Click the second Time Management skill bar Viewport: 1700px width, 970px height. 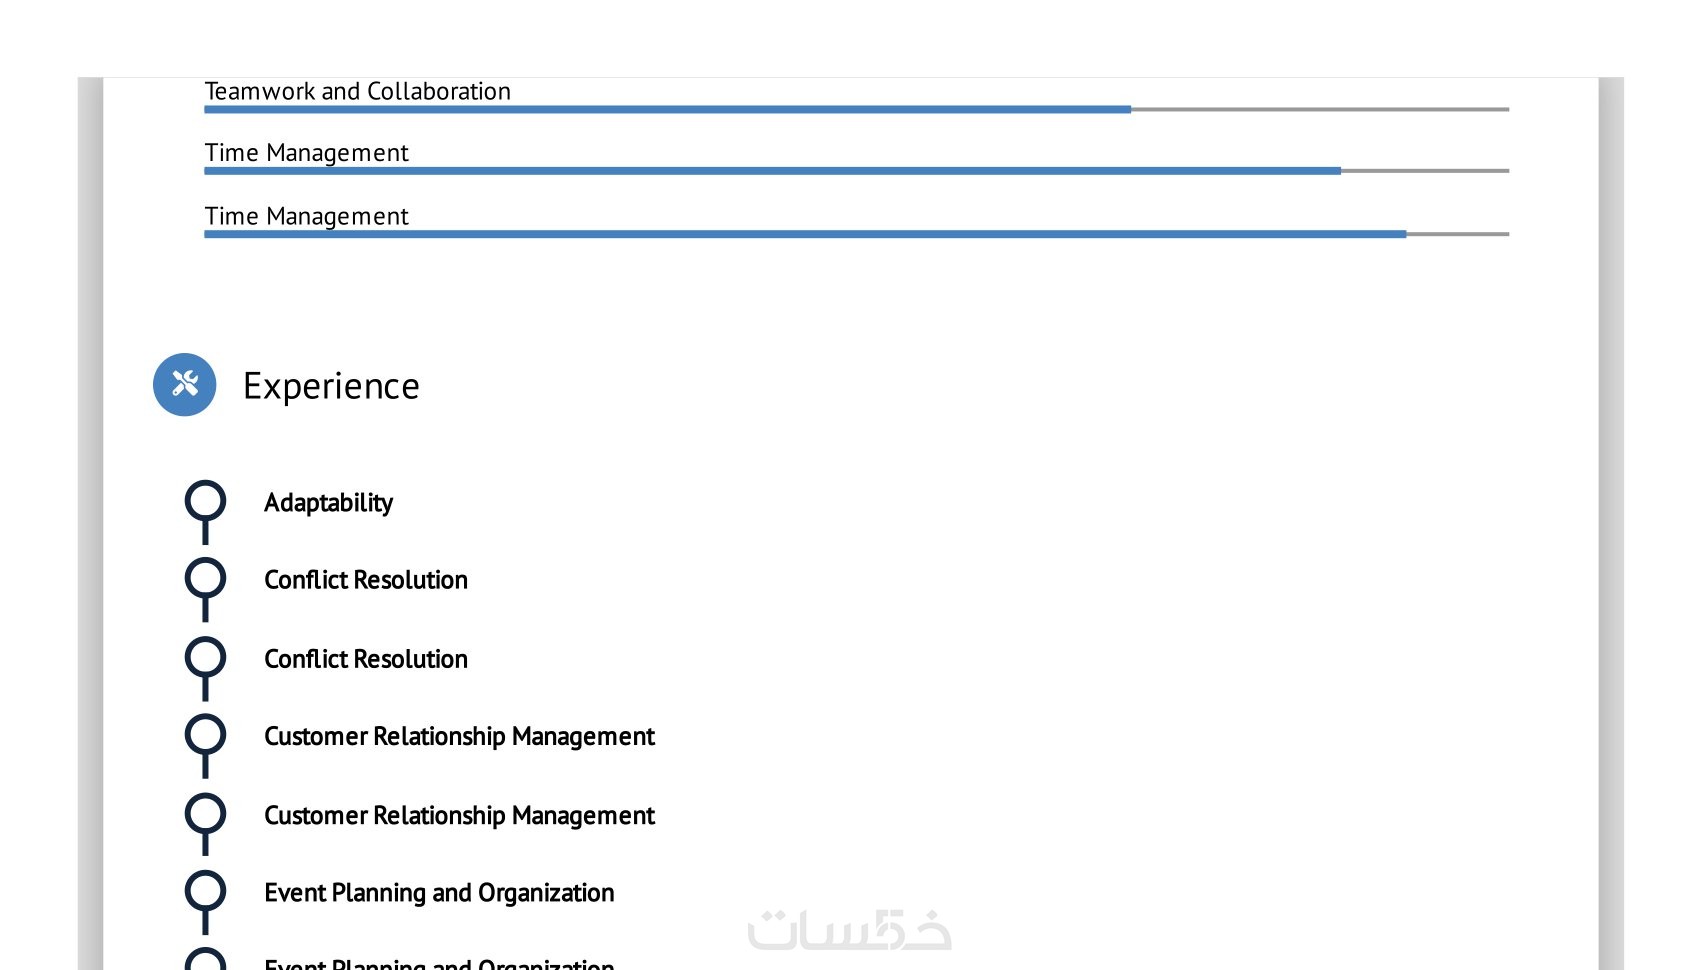(856, 234)
